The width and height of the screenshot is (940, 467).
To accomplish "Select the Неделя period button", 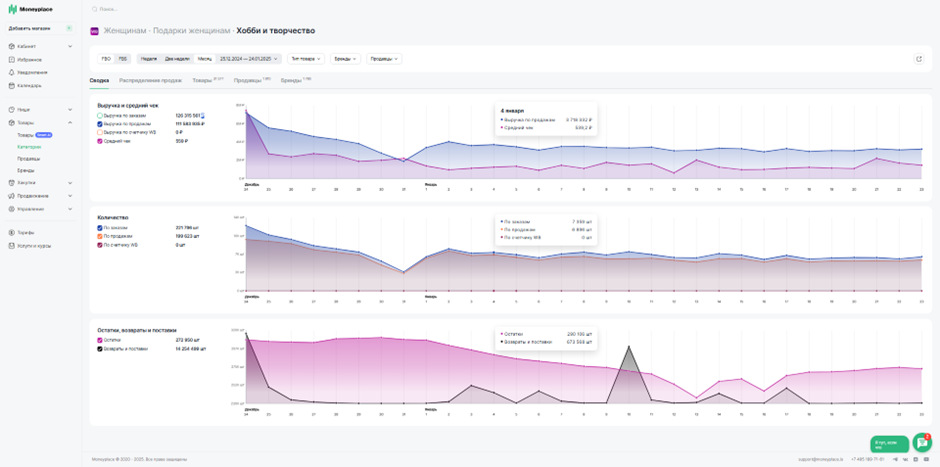I will (x=150, y=59).
